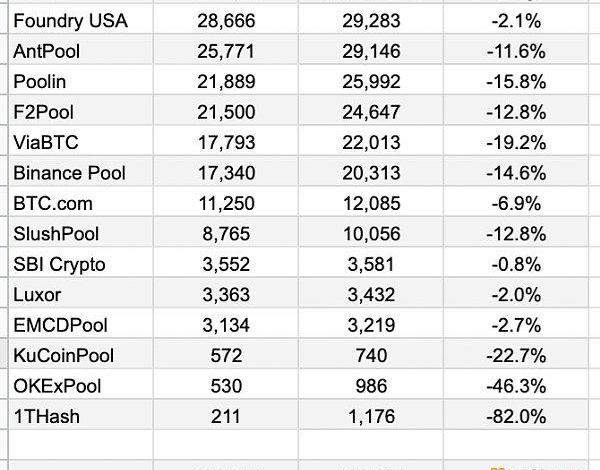Select the SBI Crypto row label
Viewport: 600px width, 470px height.
81,264
